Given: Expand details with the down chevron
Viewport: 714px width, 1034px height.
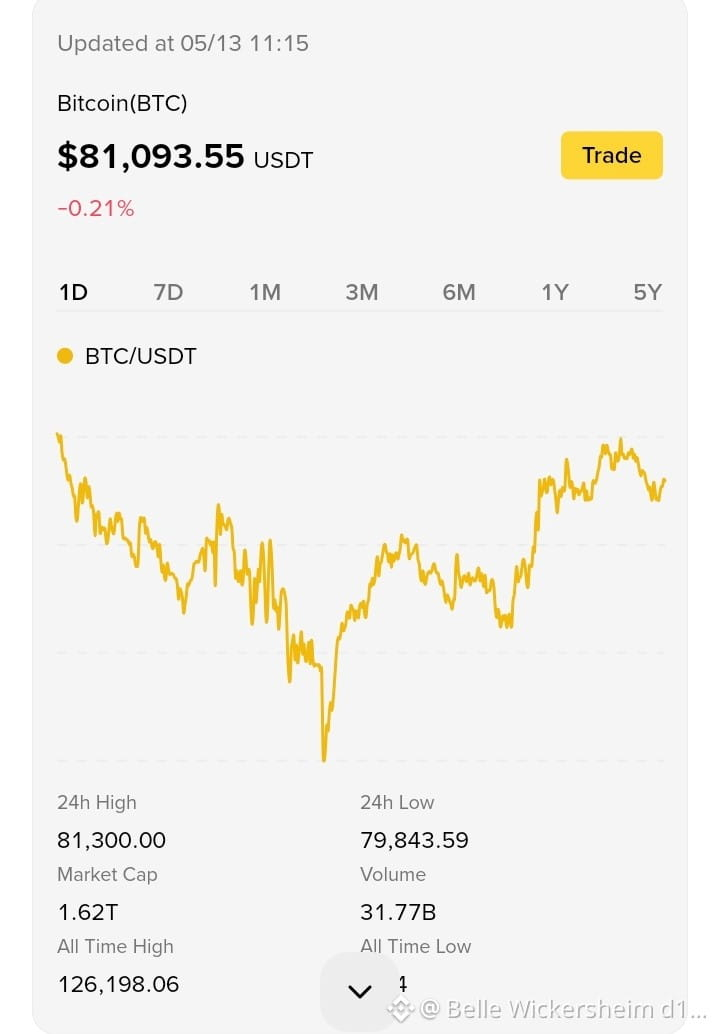Looking at the screenshot, I should [359, 991].
